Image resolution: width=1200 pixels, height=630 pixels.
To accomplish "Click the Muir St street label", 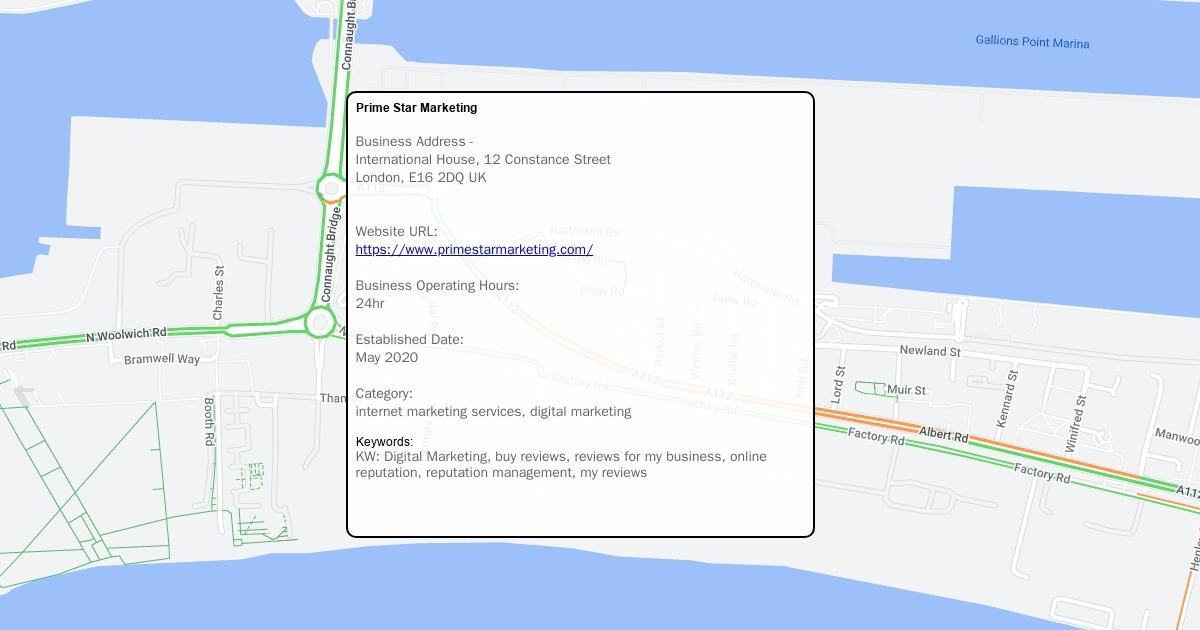I will 906,390.
